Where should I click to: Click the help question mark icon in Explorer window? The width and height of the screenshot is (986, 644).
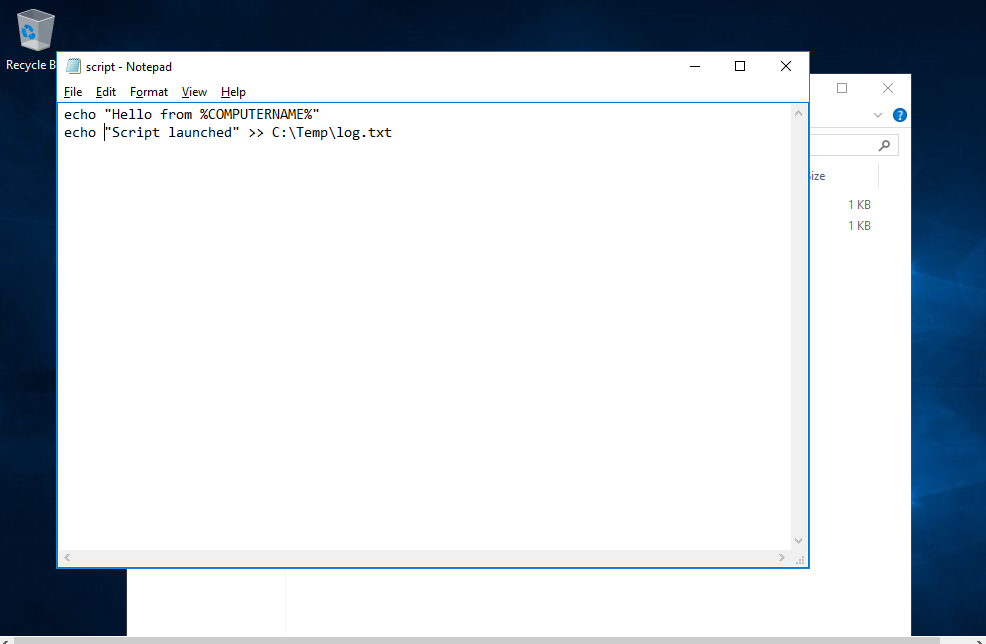pyautogui.click(x=900, y=115)
